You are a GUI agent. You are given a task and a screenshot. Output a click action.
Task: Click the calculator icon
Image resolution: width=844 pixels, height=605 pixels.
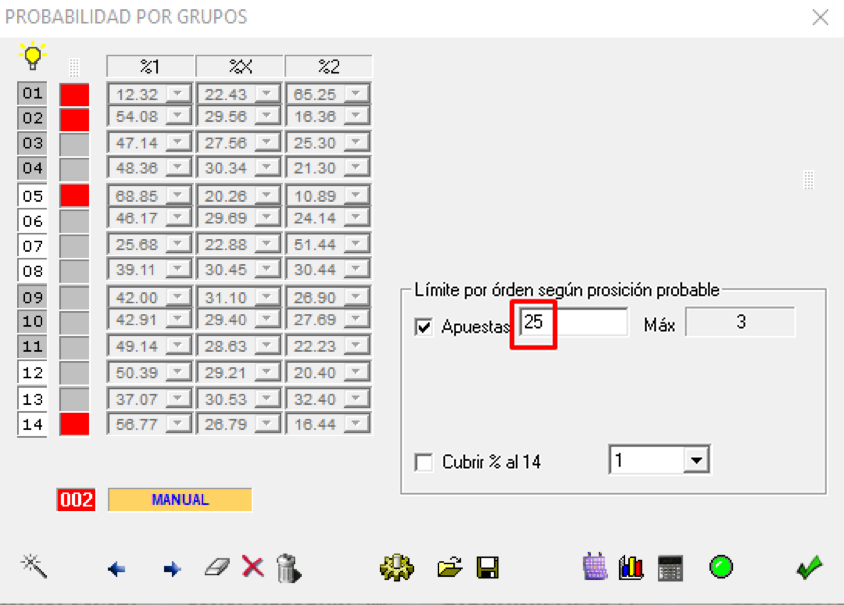(670, 568)
